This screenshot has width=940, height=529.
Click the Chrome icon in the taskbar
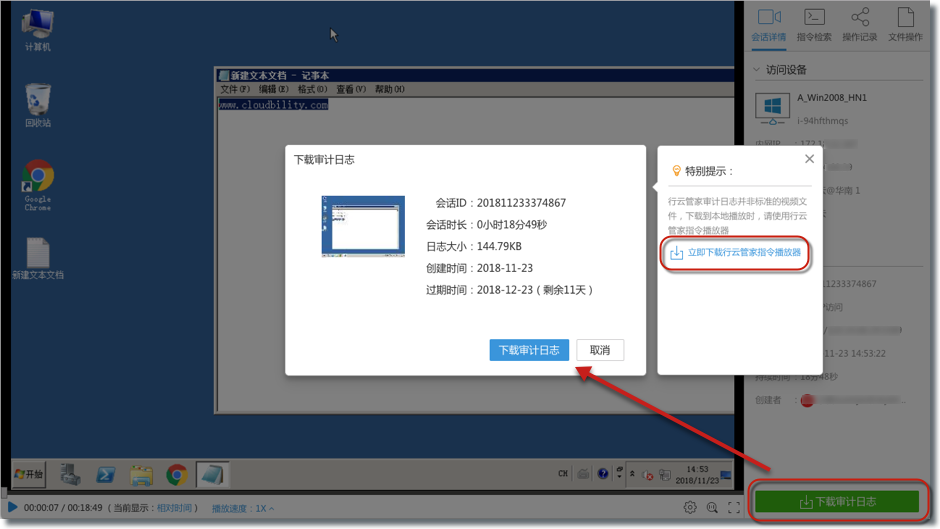(x=176, y=474)
